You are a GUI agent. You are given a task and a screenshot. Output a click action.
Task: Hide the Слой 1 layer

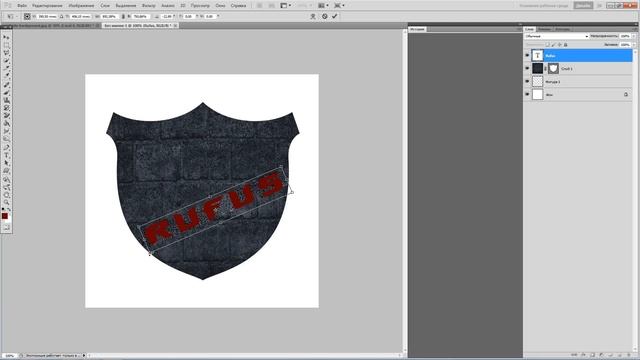point(527,68)
